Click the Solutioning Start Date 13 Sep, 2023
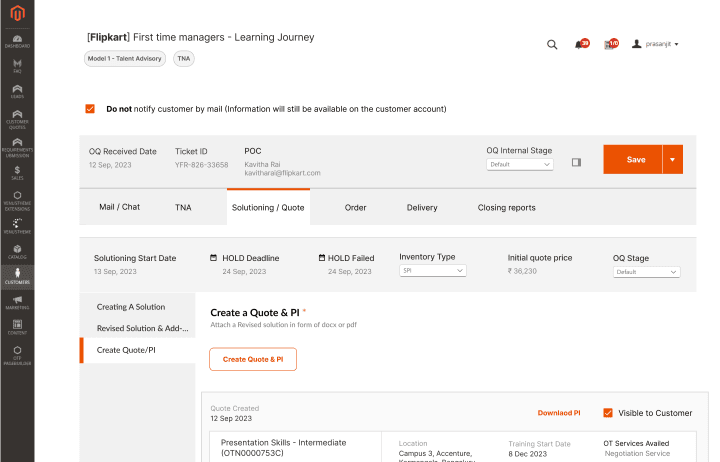Screen dimensions: 720x462 [115, 271]
